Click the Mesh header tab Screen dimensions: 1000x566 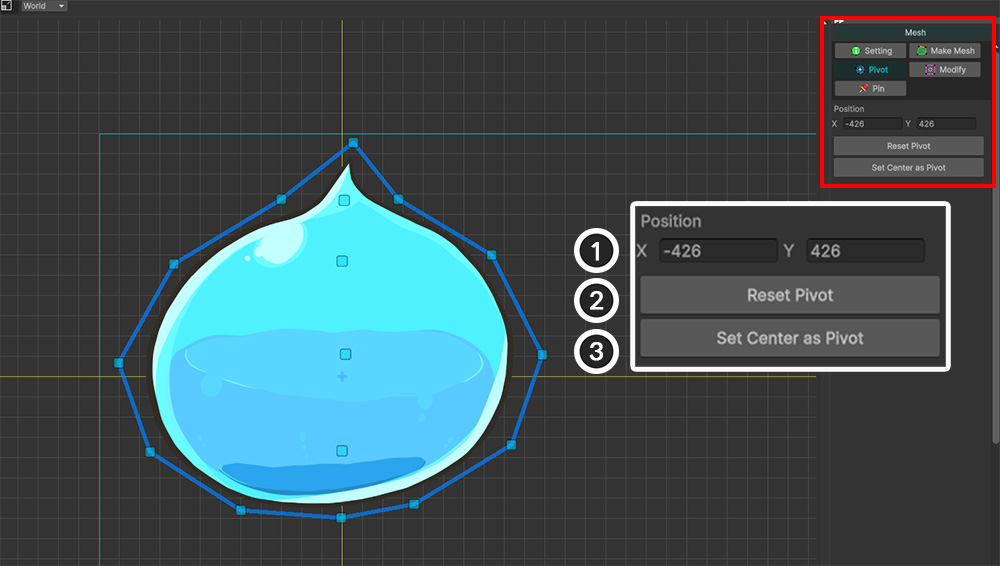click(x=914, y=33)
